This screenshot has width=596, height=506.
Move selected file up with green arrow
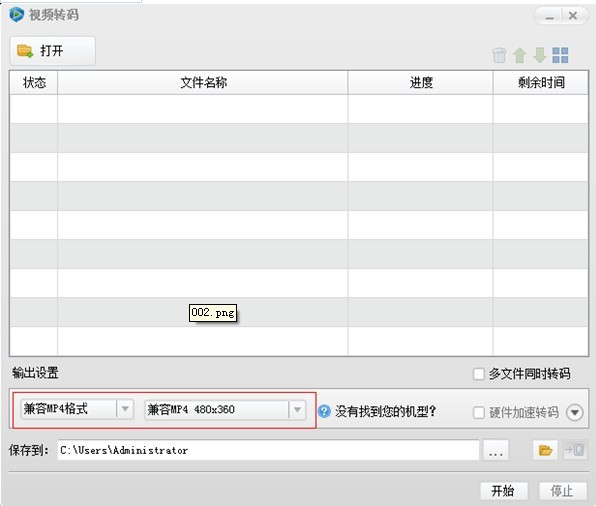click(x=520, y=55)
